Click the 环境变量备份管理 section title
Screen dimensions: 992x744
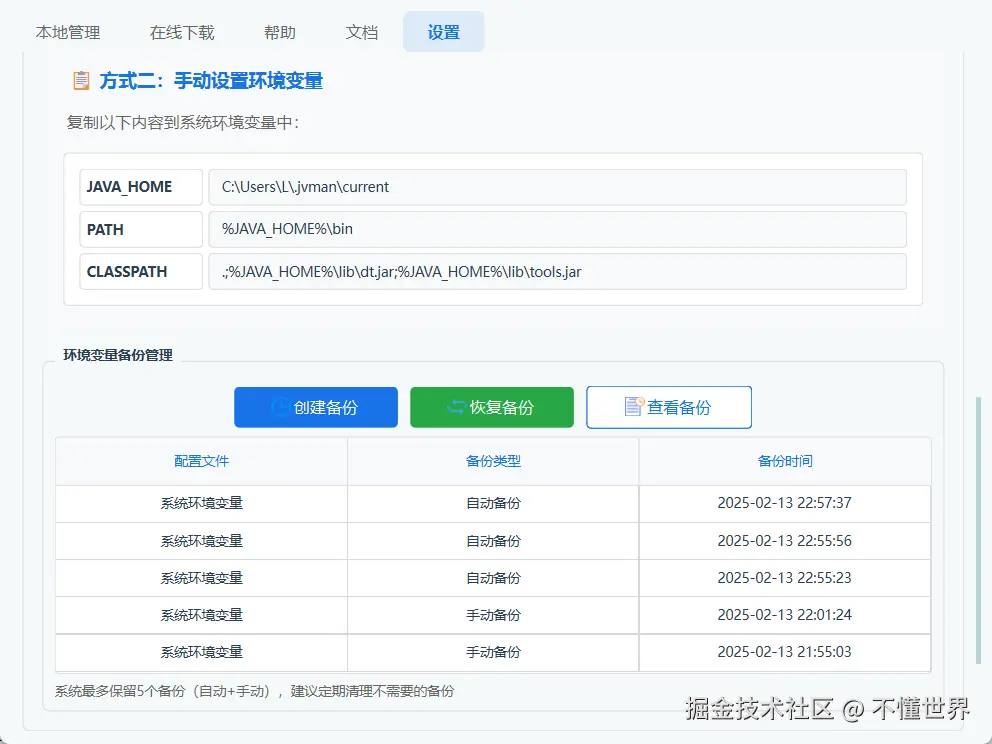pos(118,355)
